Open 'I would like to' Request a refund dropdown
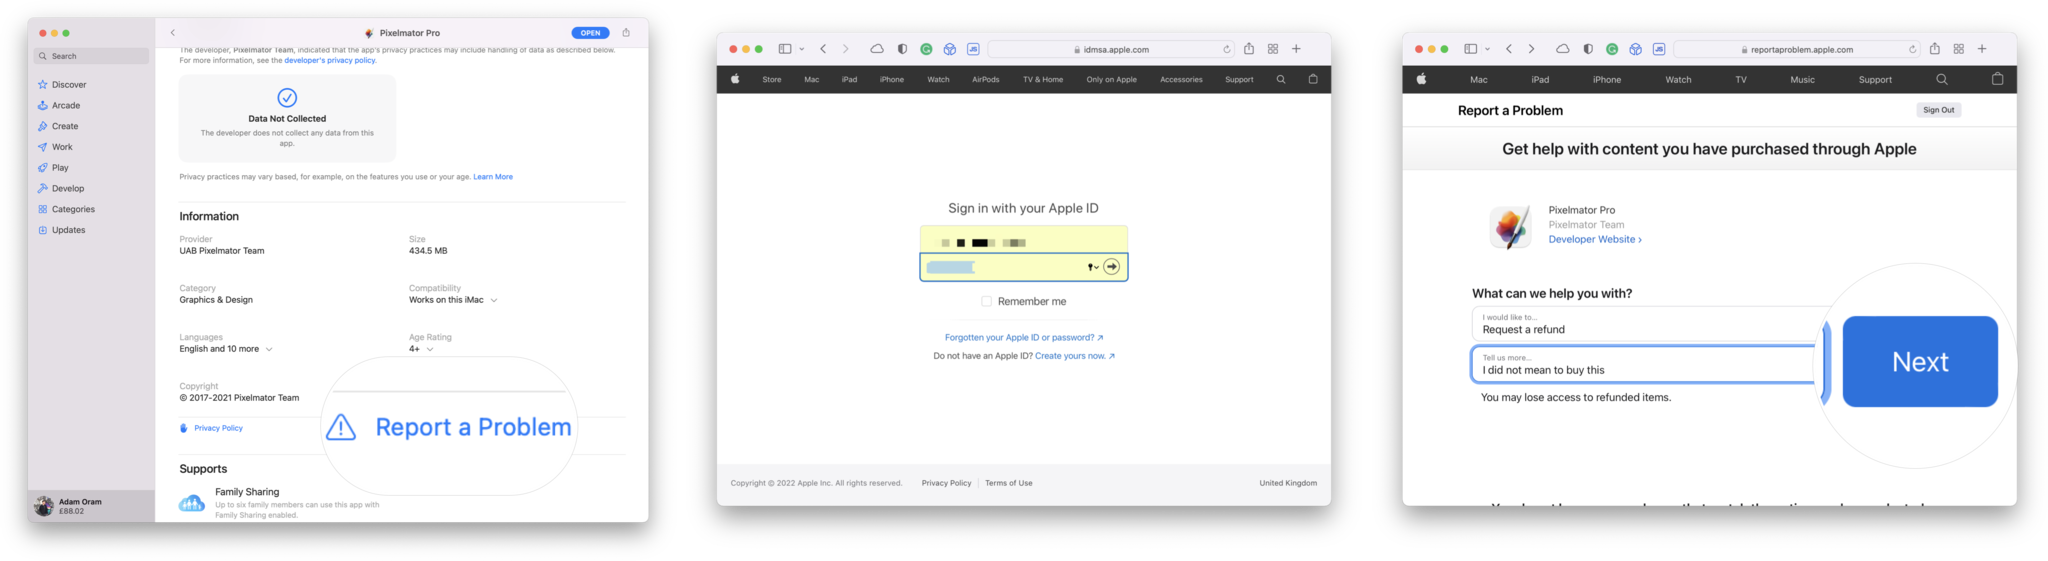The image size is (2048, 561). click(x=1650, y=324)
